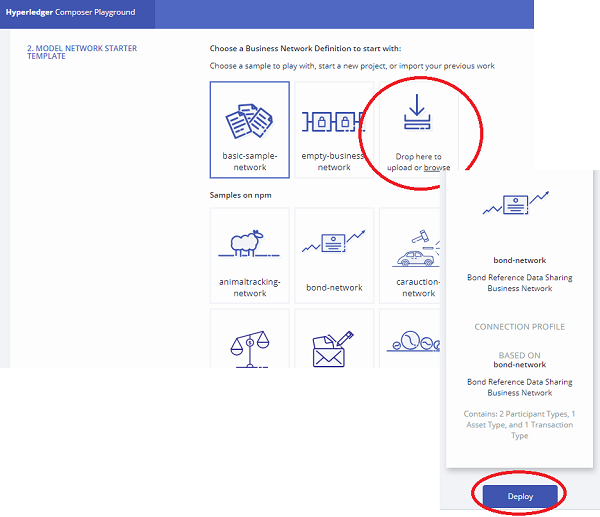
Task: Click the BASED ON label in the card
Action: pos(520,355)
